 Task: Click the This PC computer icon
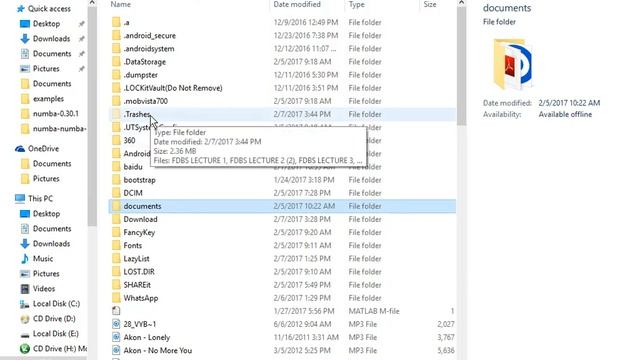(x=20, y=198)
